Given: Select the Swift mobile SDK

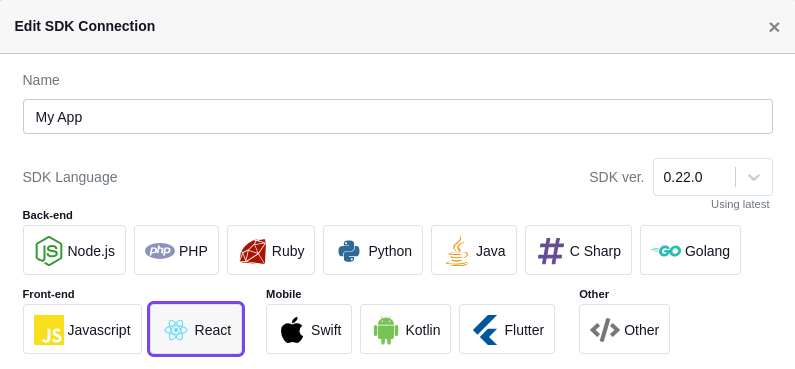Looking at the screenshot, I should click(x=309, y=329).
